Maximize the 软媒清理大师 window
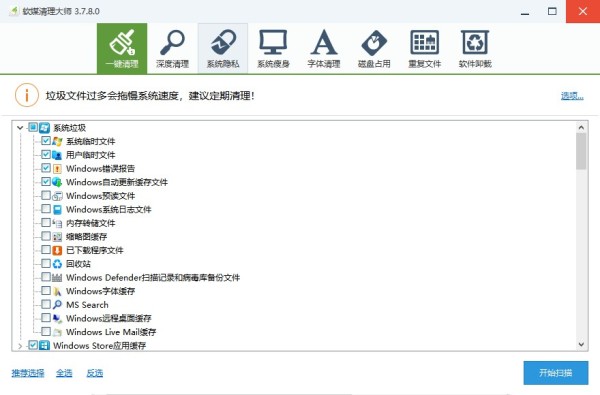 (x=552, y=11)
